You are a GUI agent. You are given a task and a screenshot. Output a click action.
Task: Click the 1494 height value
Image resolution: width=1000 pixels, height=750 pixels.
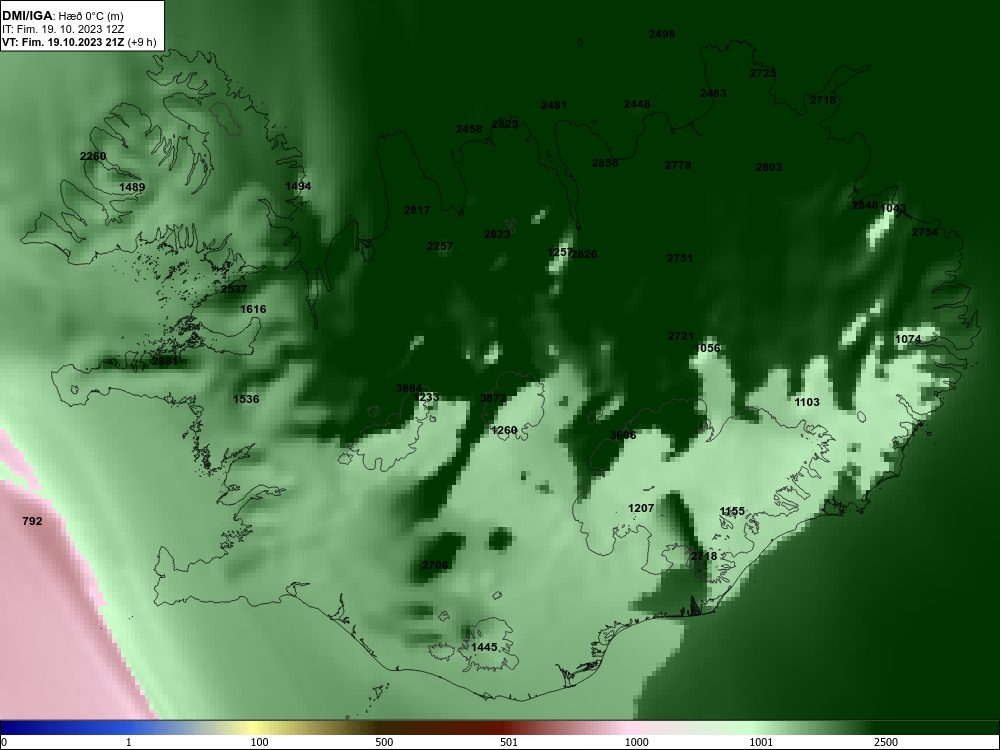click(298, 186)
